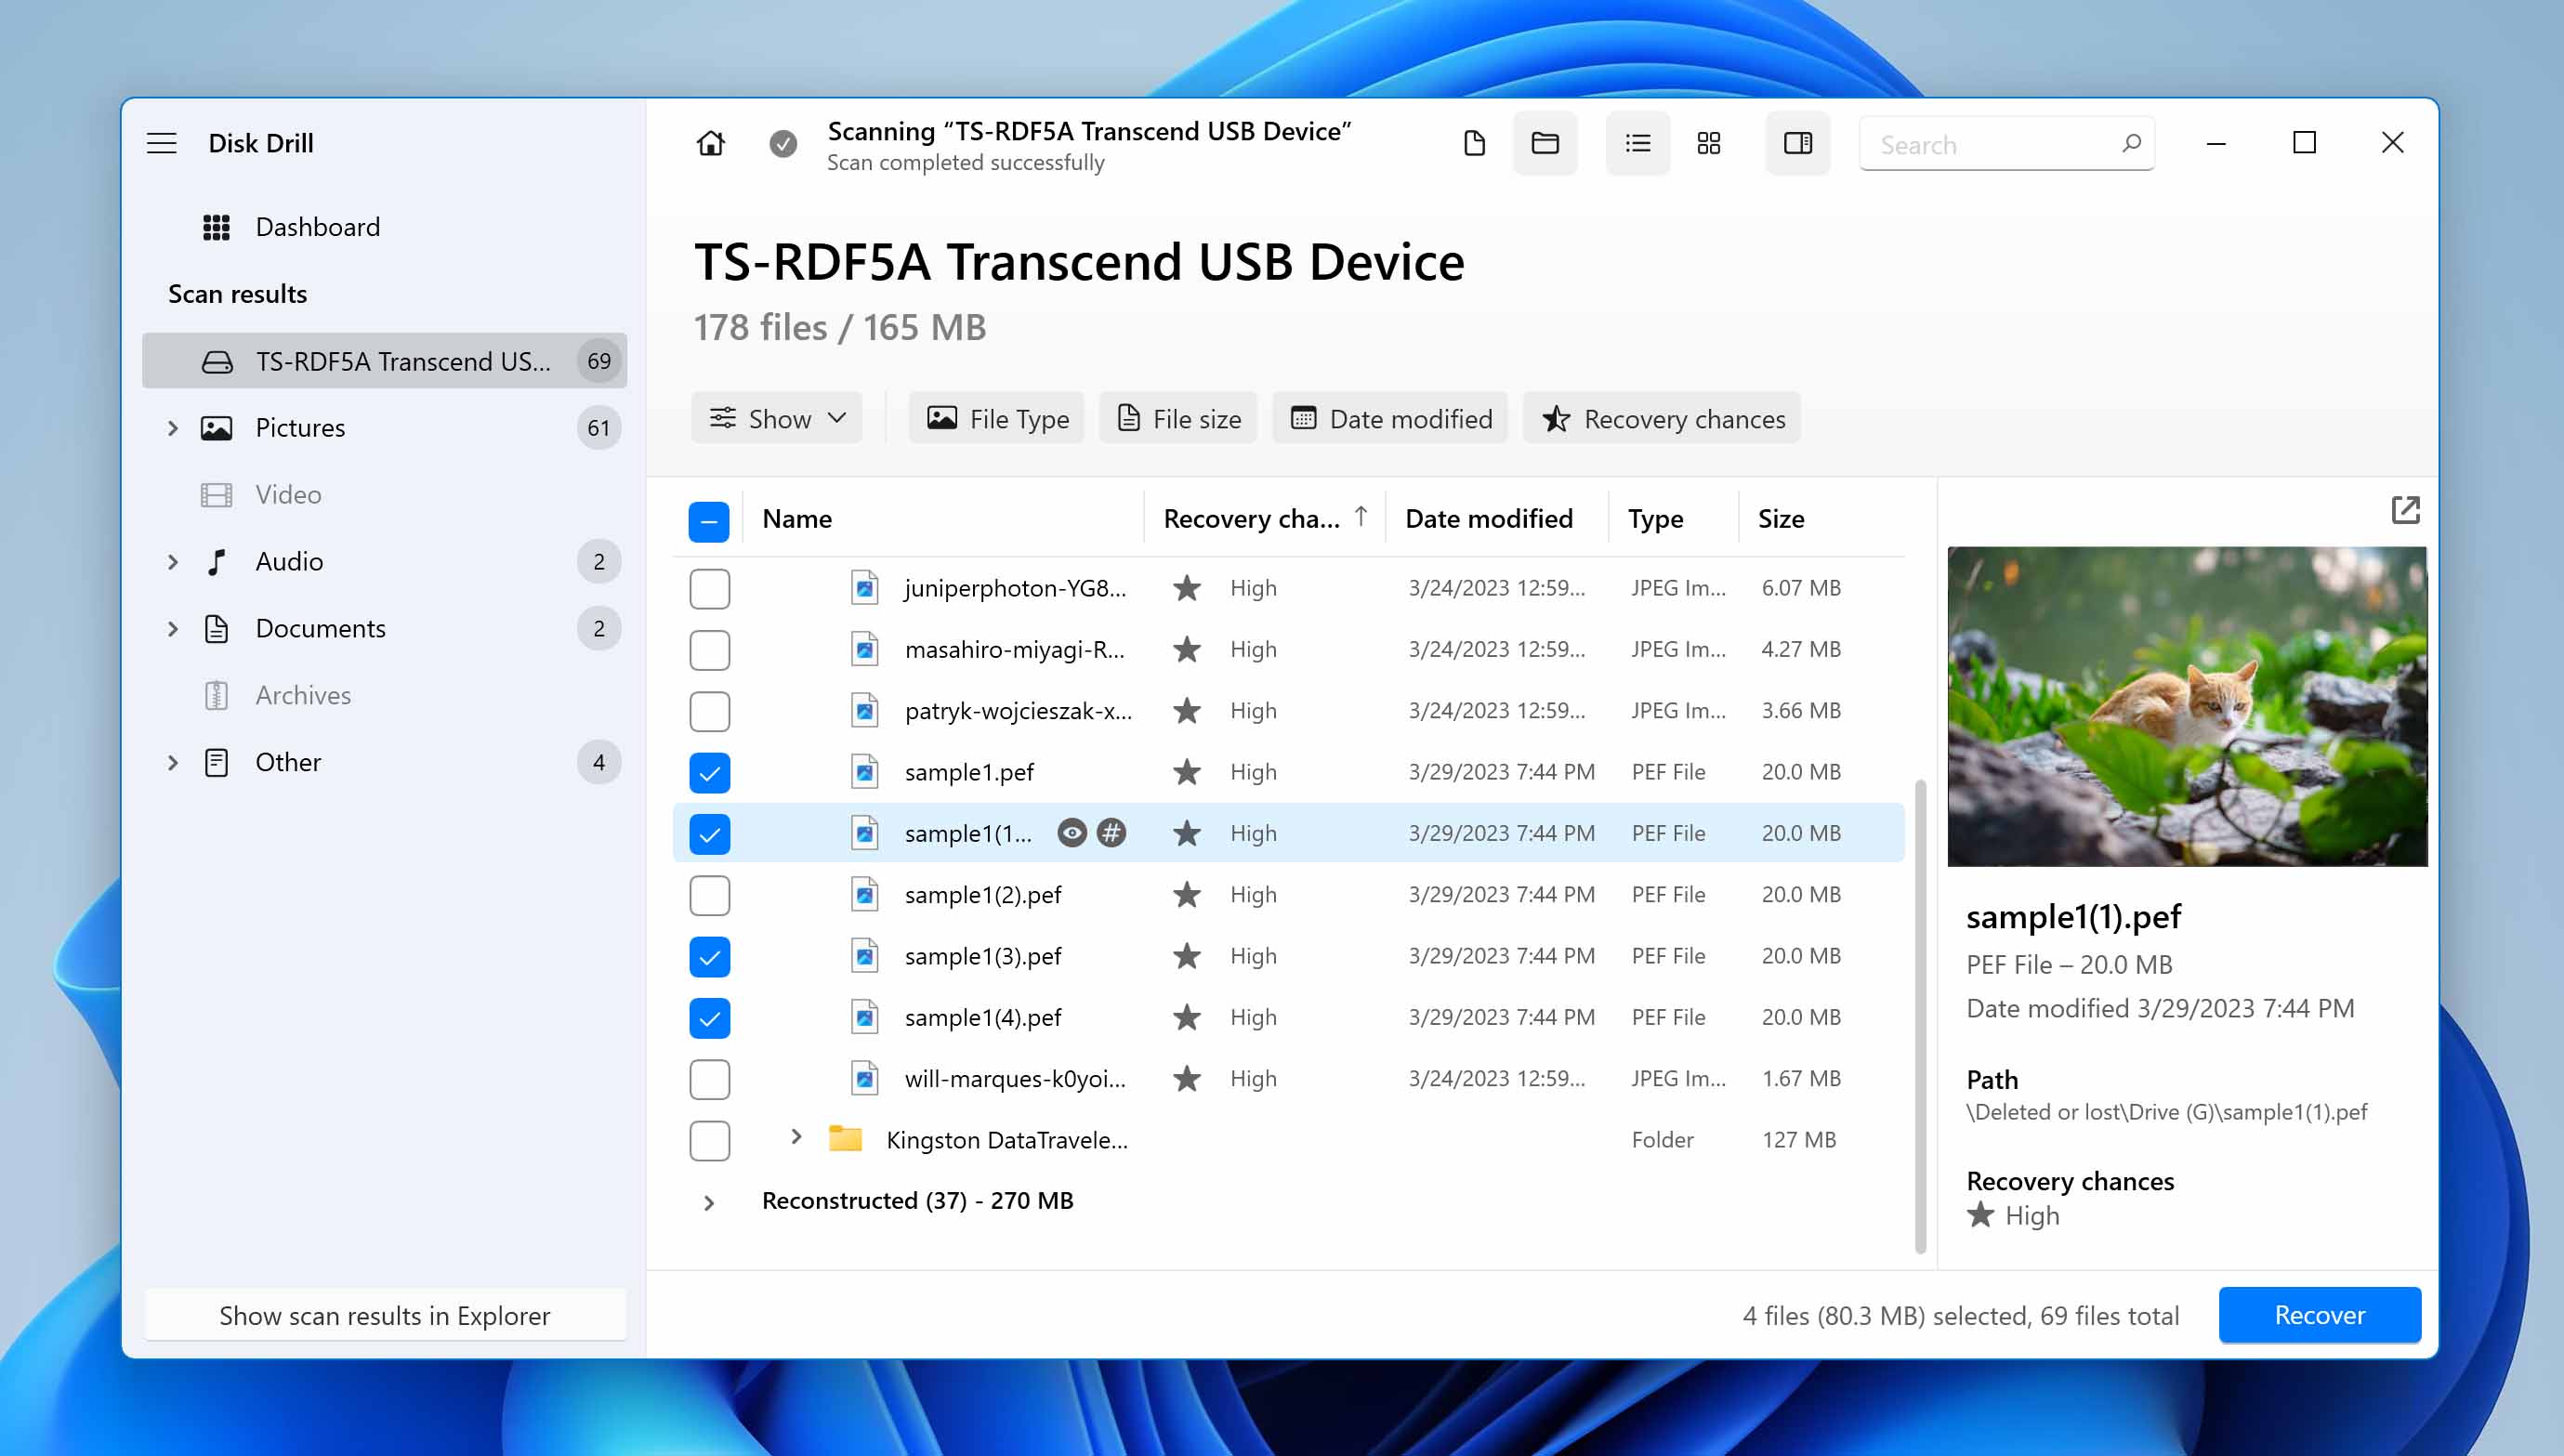Select the grid thumbnails view icon

[x=1709, y=143]
